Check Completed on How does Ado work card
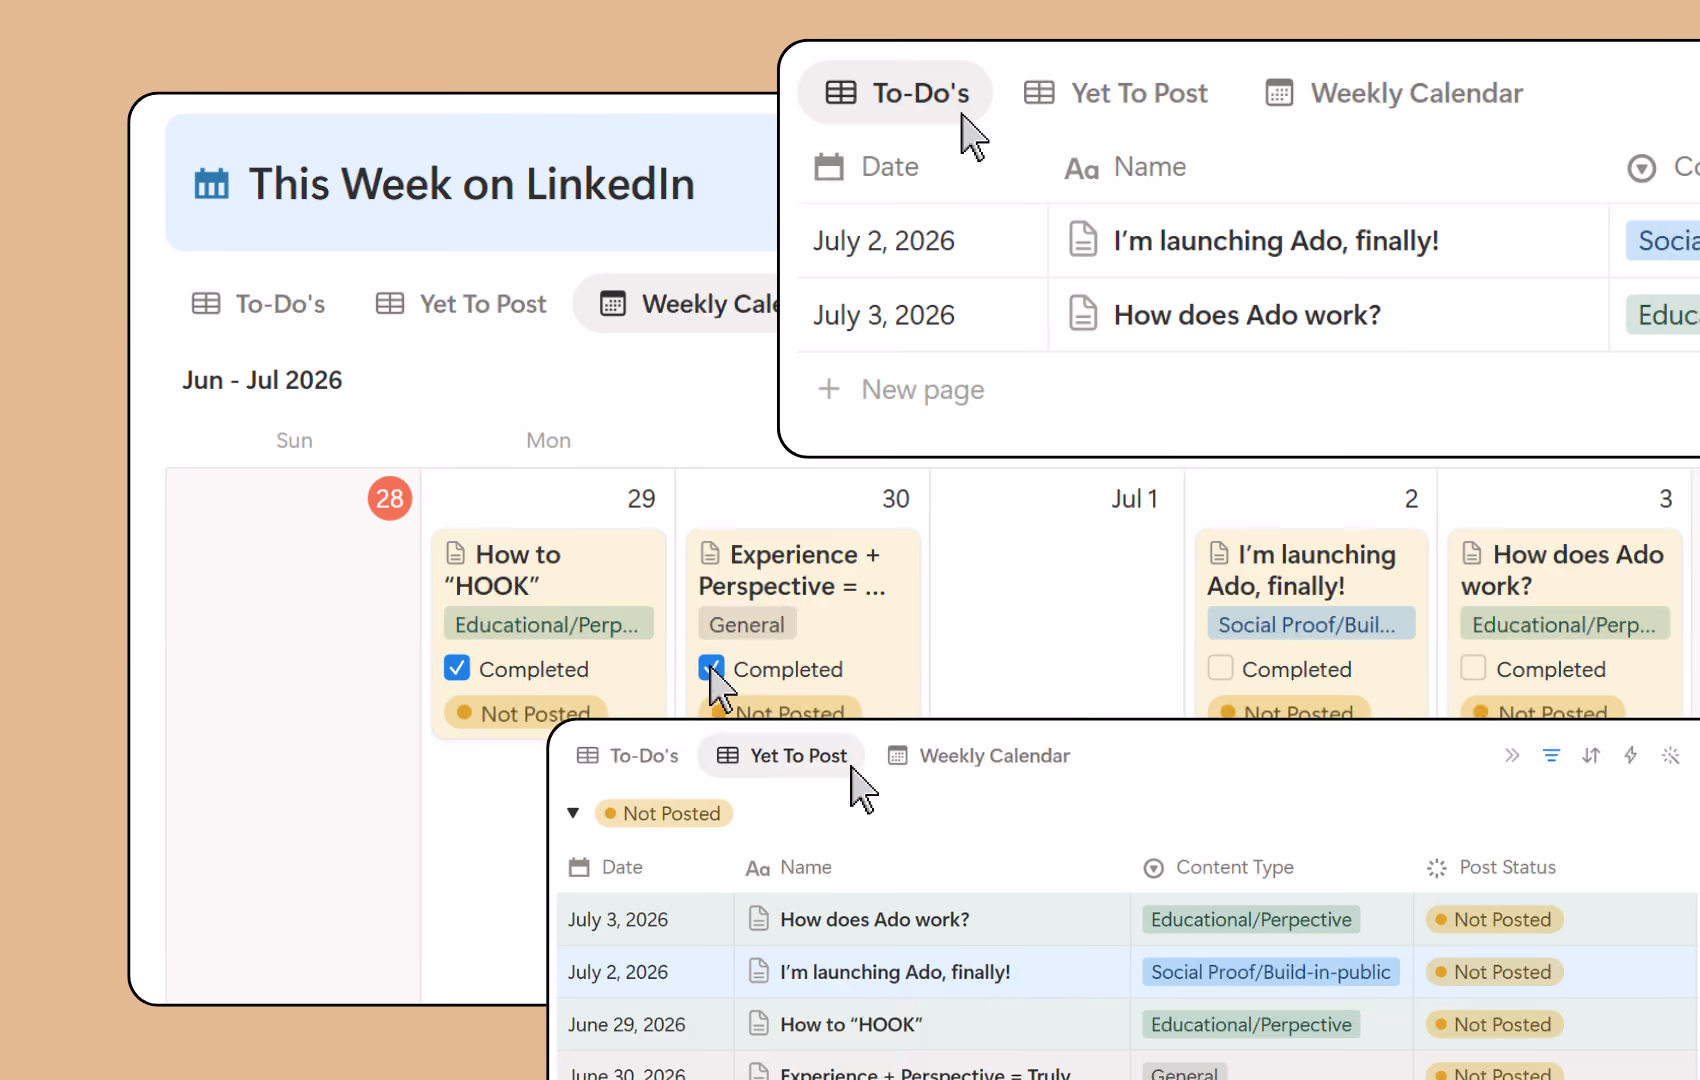Screen dimensions: 1700x1080 coord(1473,668)
